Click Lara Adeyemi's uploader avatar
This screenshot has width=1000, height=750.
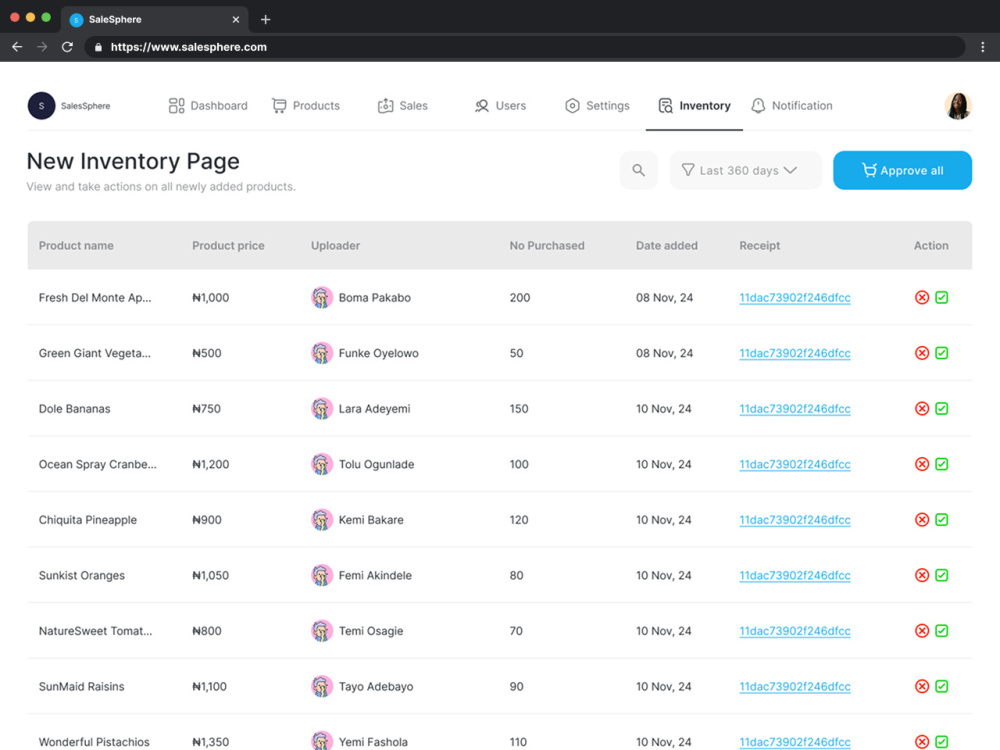pyautogui.click(x=322, y=408)
